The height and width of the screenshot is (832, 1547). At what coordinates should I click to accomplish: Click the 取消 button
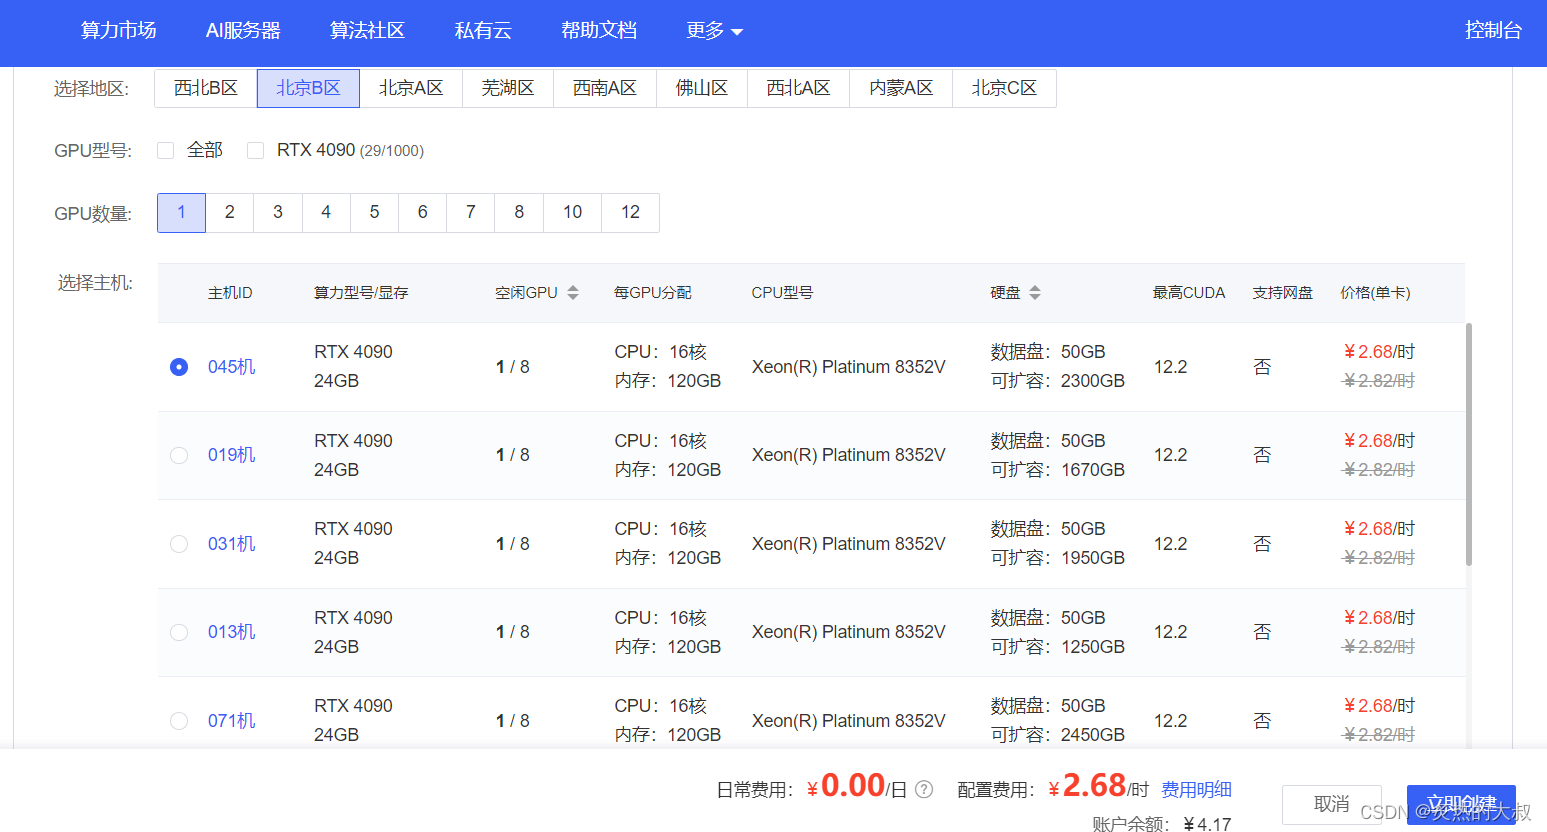point(1331,804)
